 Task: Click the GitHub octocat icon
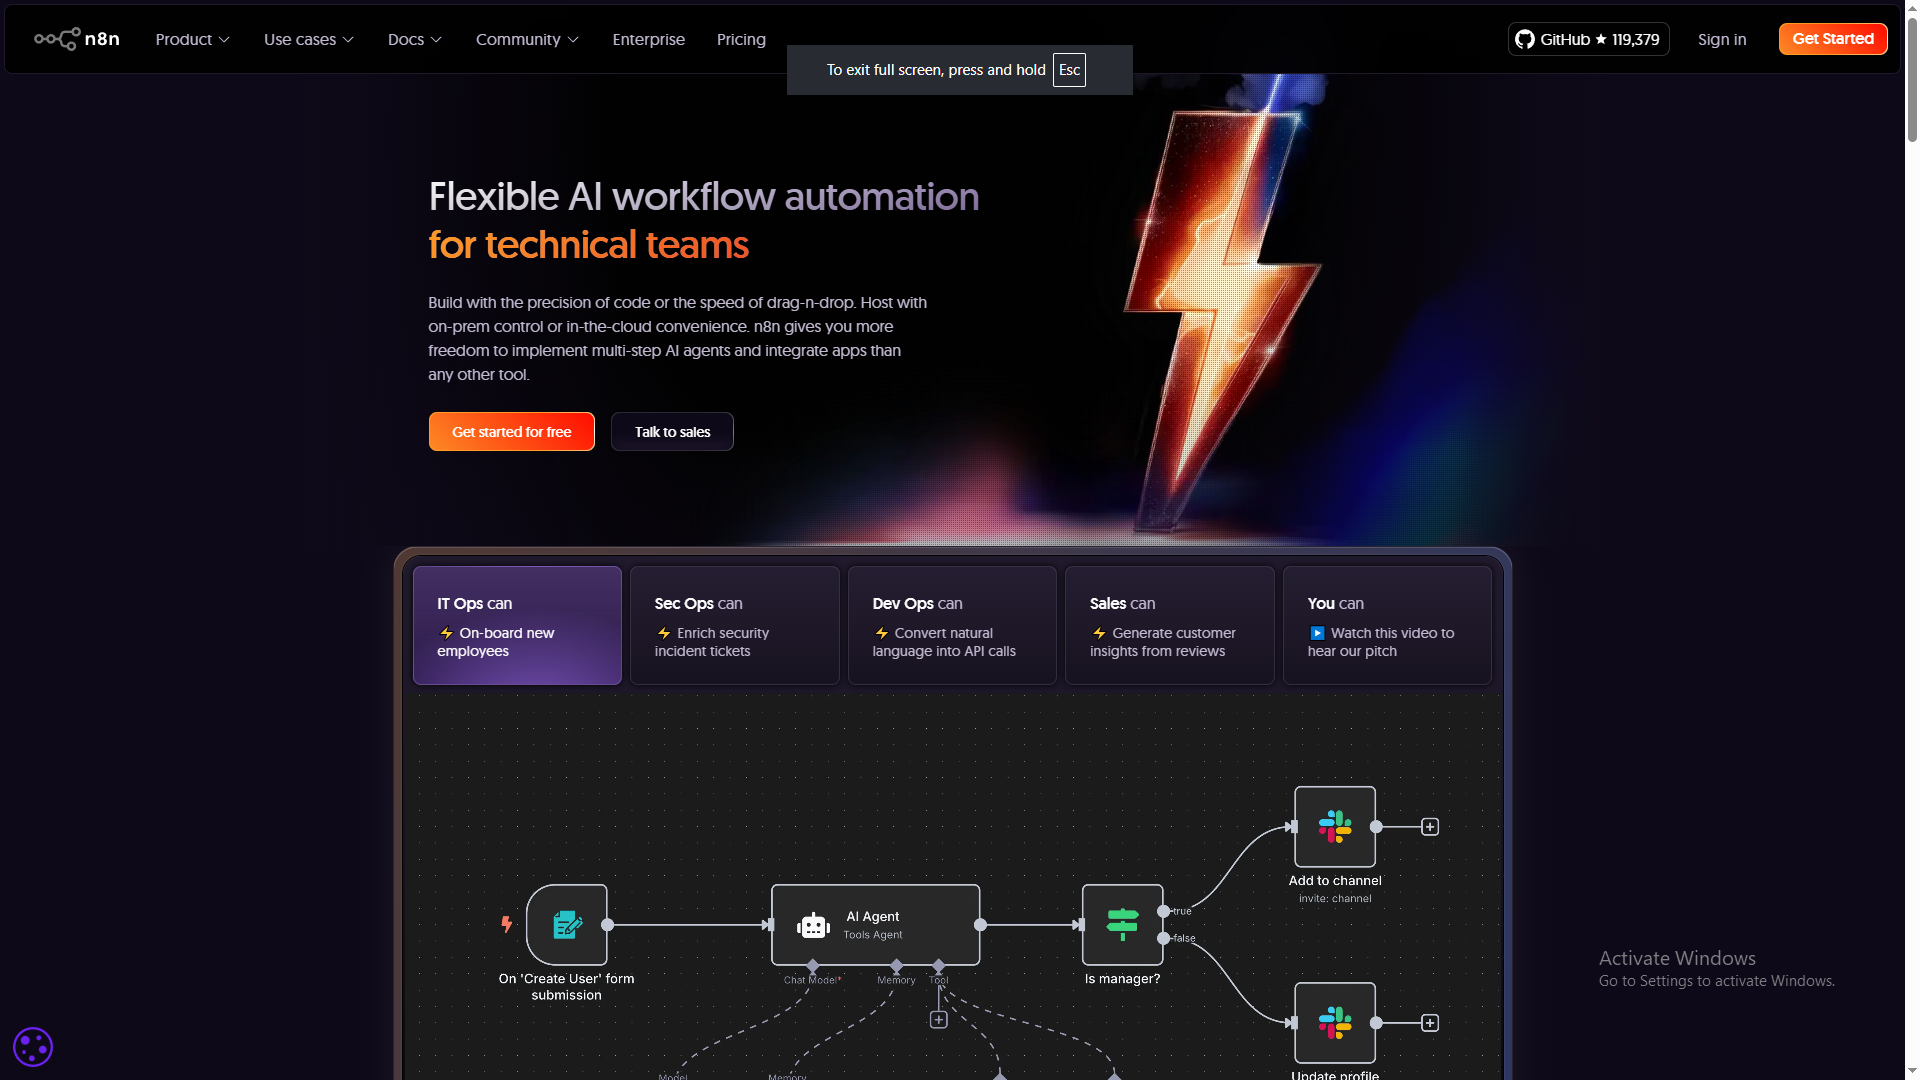[x=1524, y=39]
